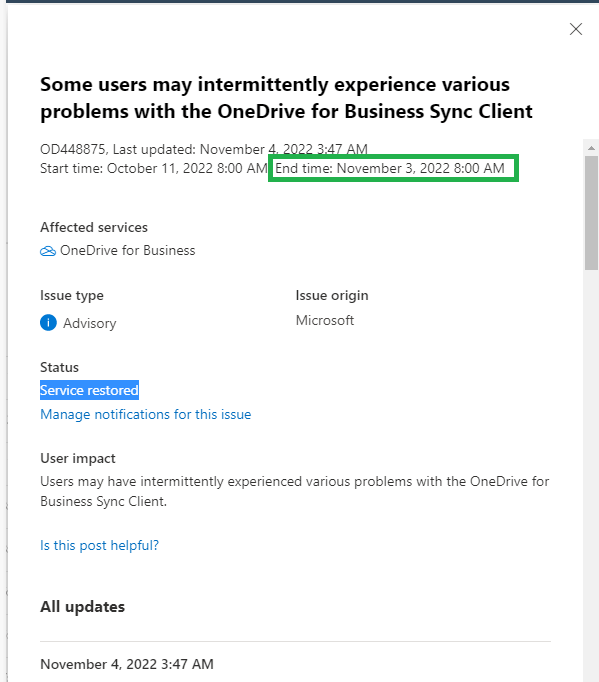
Task: Click the Start time October 11, 2022 text
Action: [154, 168]
